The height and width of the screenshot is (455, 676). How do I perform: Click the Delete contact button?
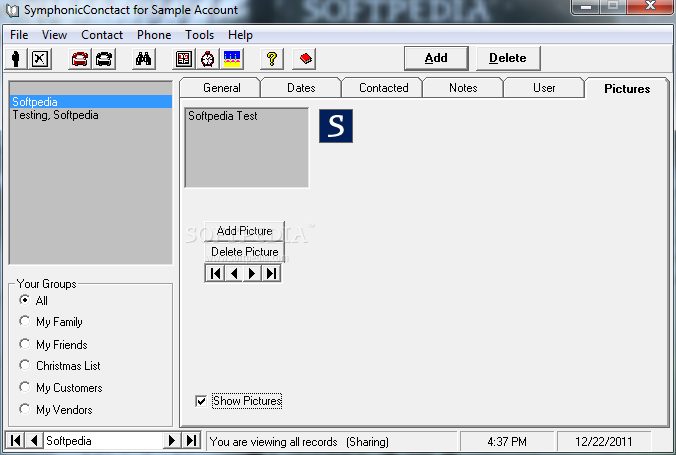[x=508, y=58]
